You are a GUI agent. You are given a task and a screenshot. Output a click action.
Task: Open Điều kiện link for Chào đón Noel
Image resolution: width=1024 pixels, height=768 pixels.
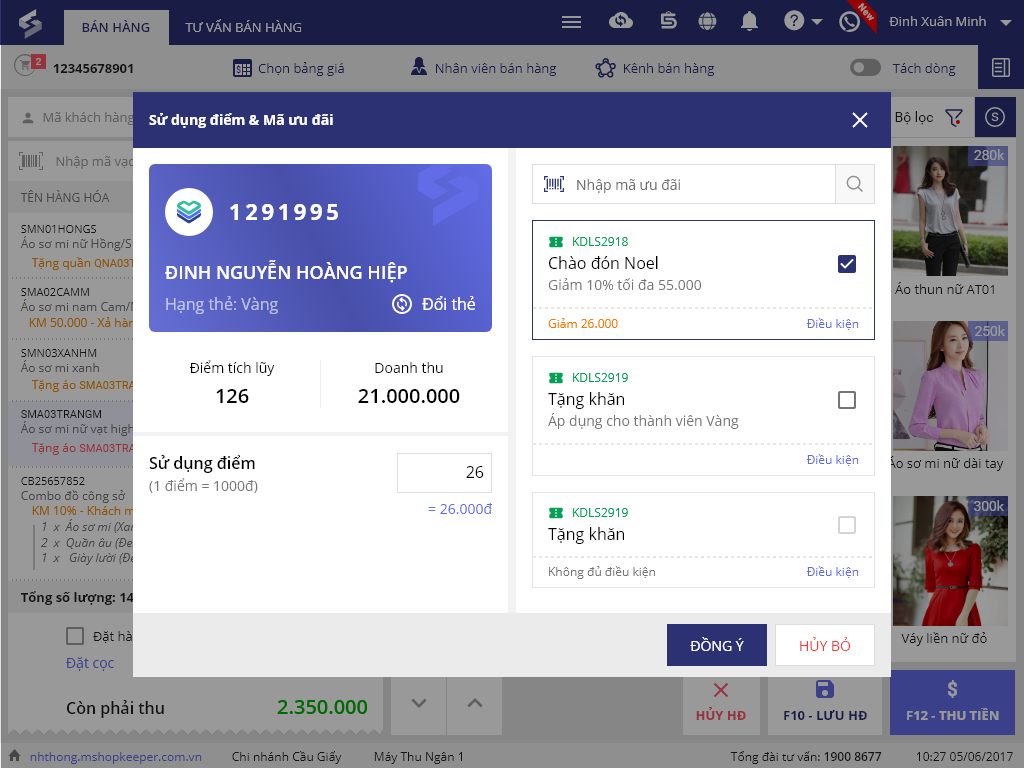tap(832, 324)
